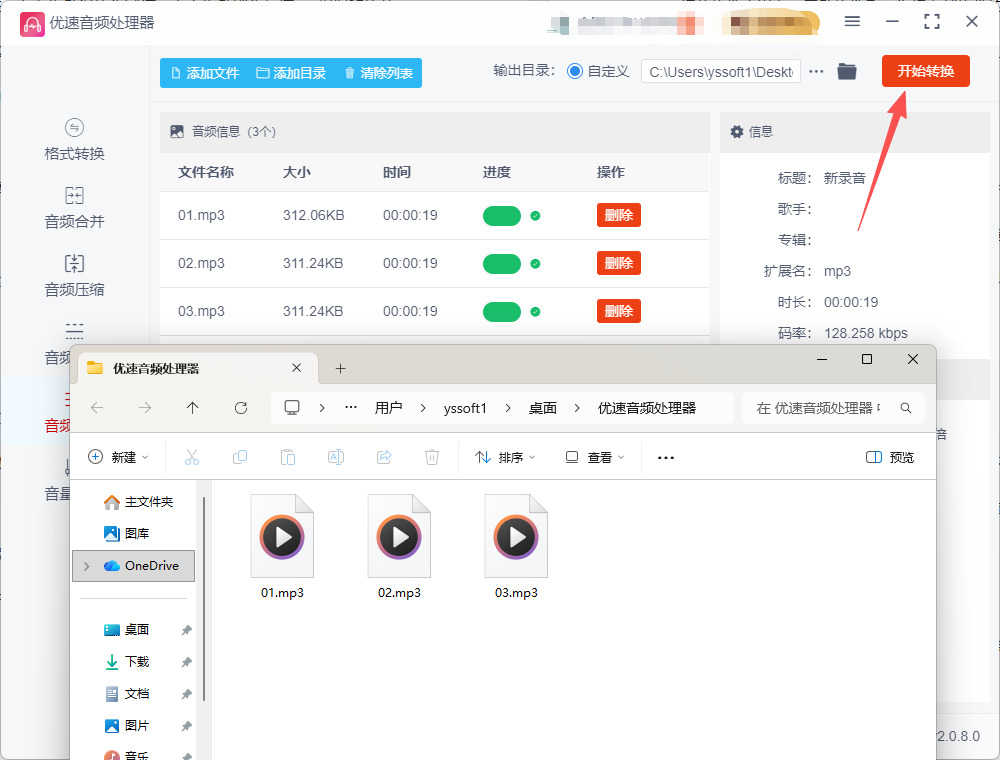Click the hamburger menu icon in title bar
This screenshot has width=1000, height=760.
pos(852,22)
